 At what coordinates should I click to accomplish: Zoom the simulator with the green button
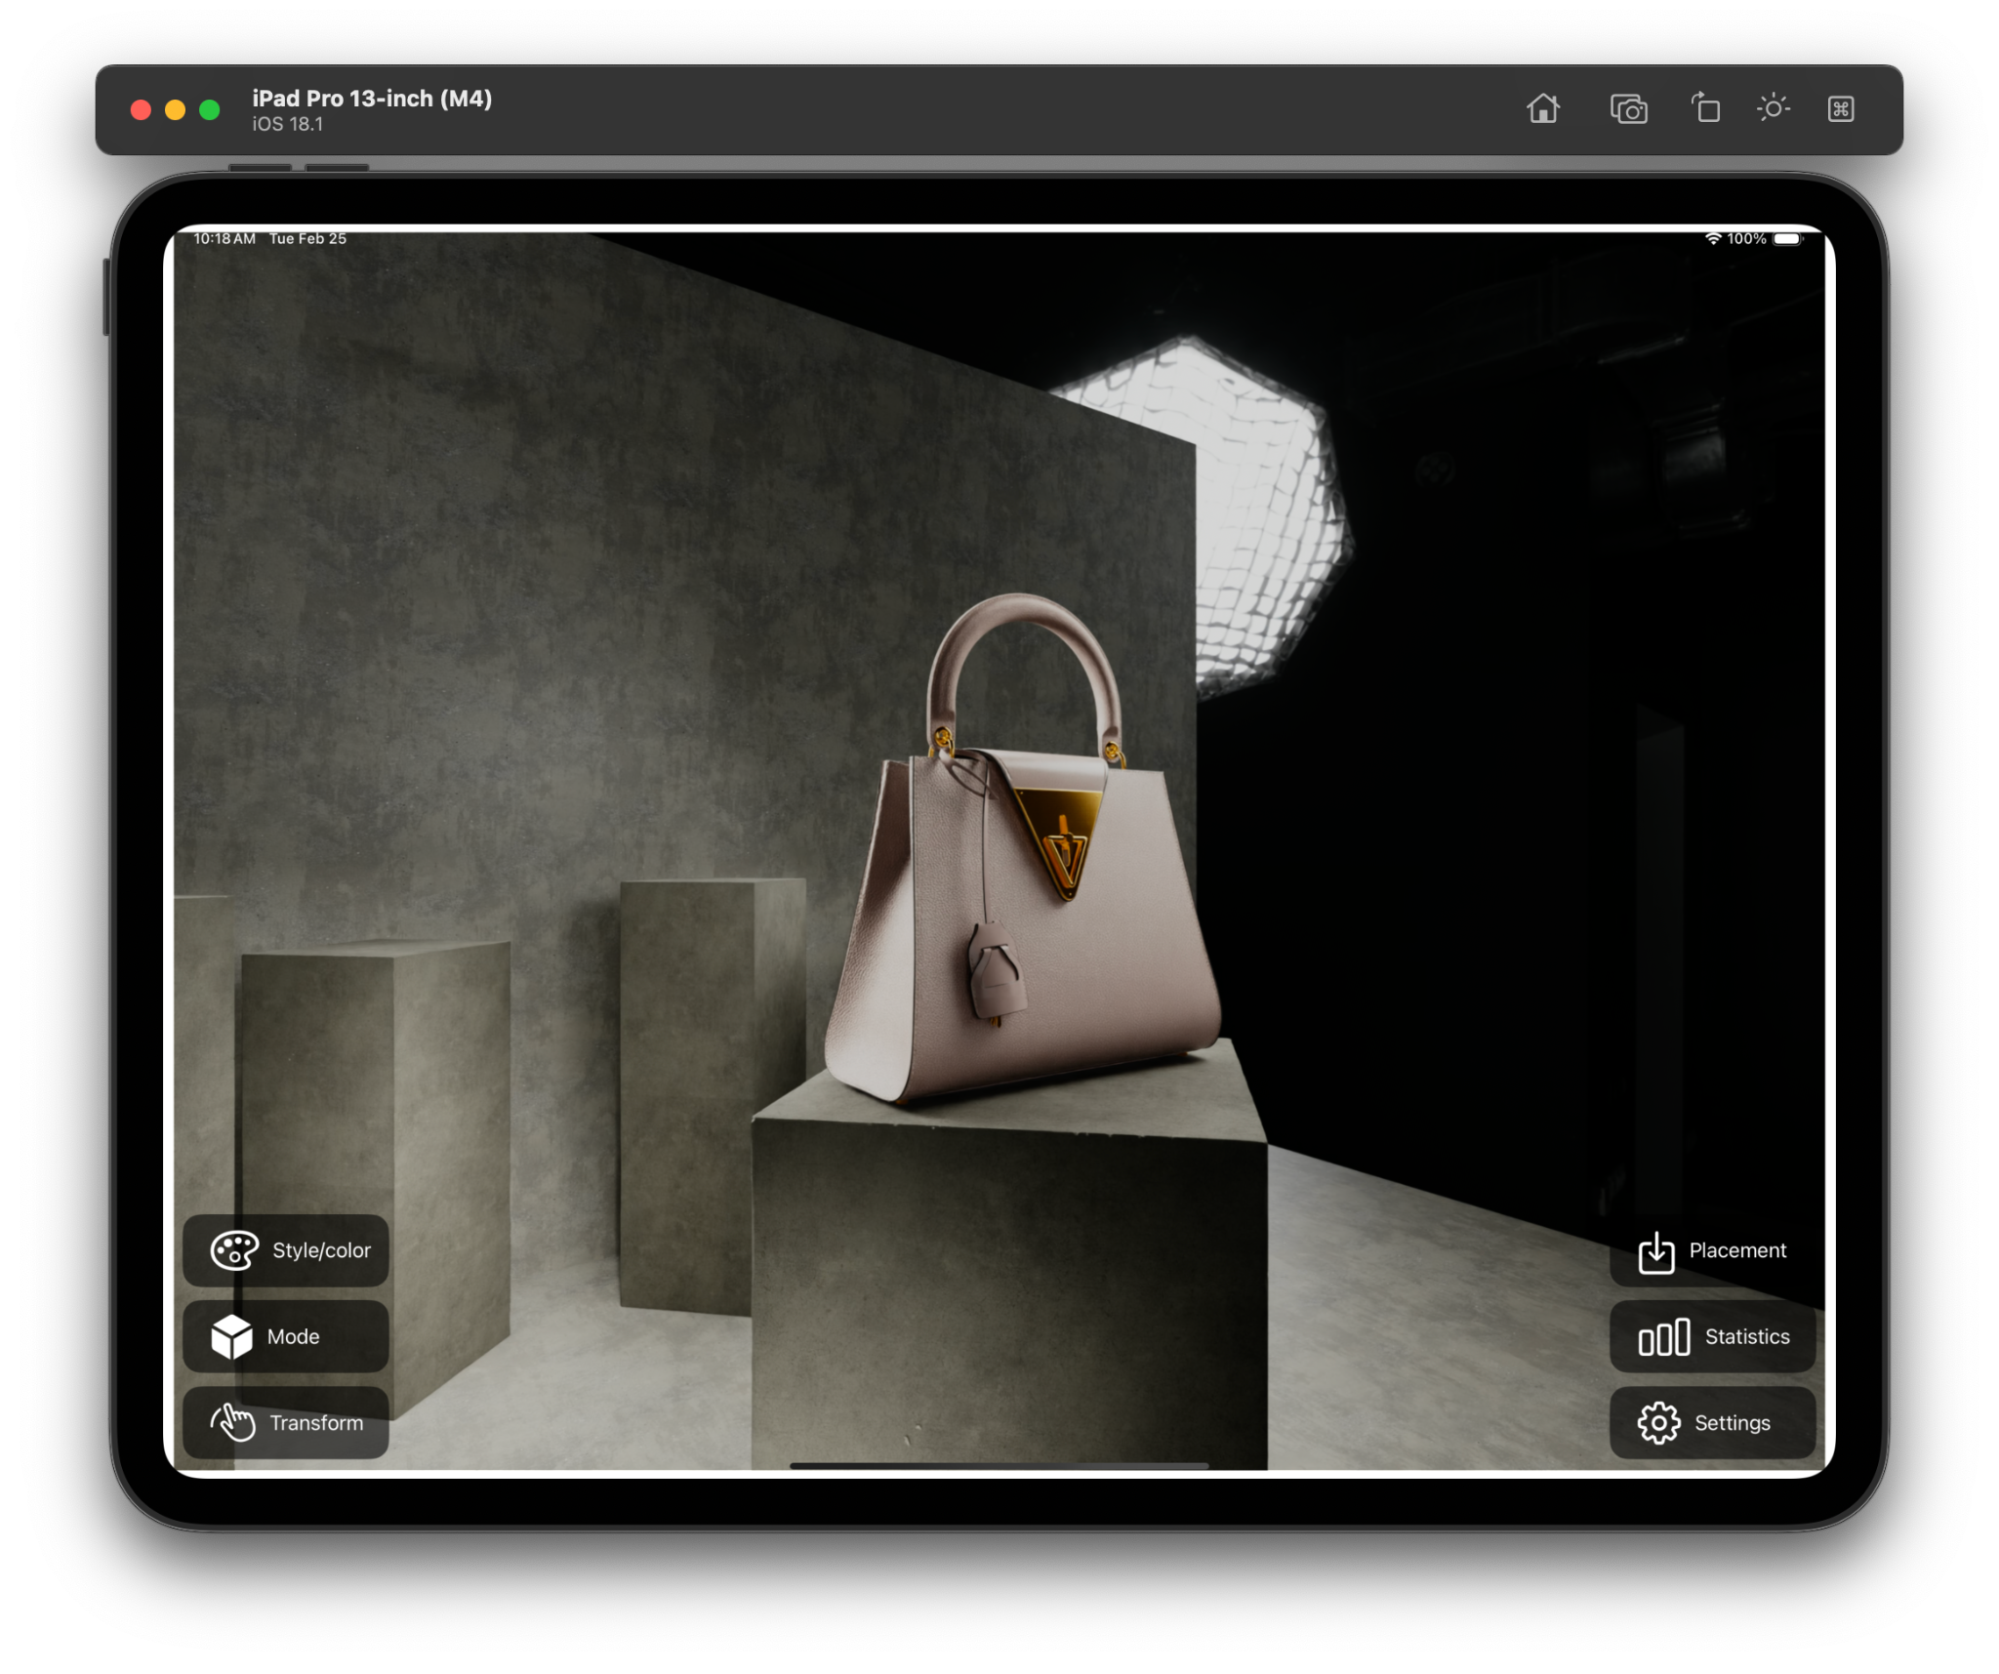[209, 109]
